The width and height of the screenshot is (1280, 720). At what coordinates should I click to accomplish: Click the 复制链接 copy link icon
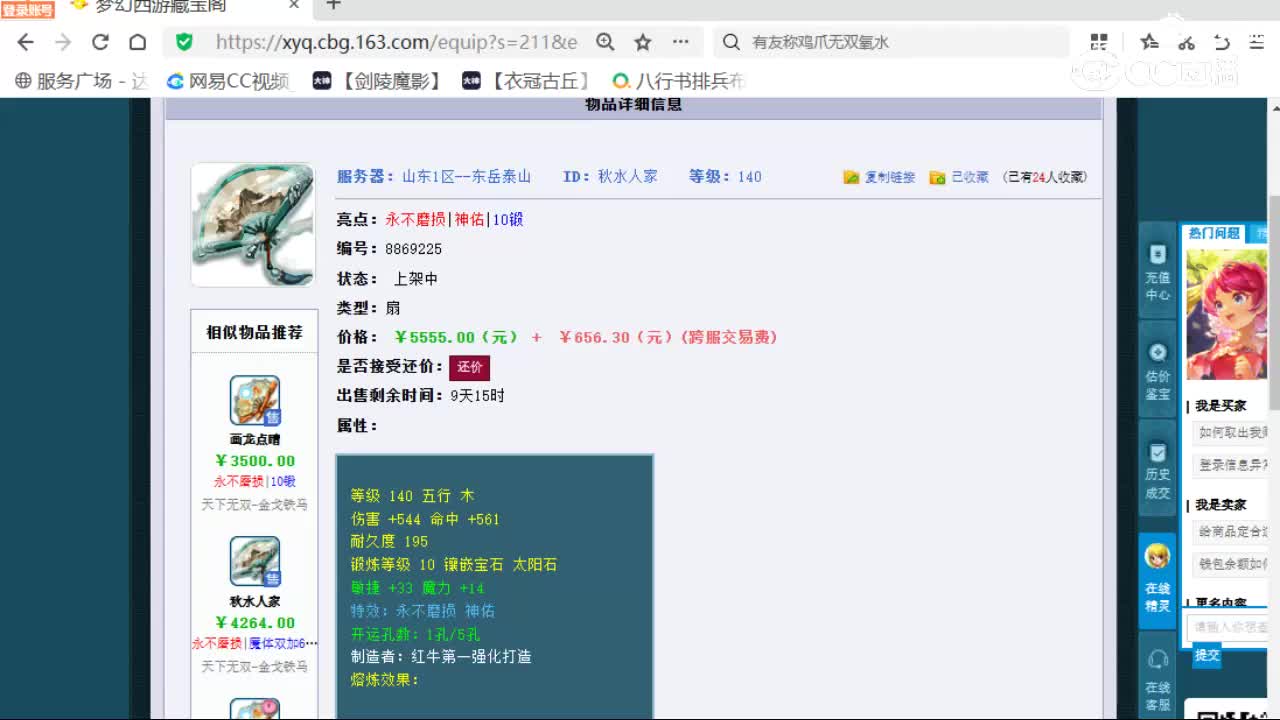[x=852, y=177]
